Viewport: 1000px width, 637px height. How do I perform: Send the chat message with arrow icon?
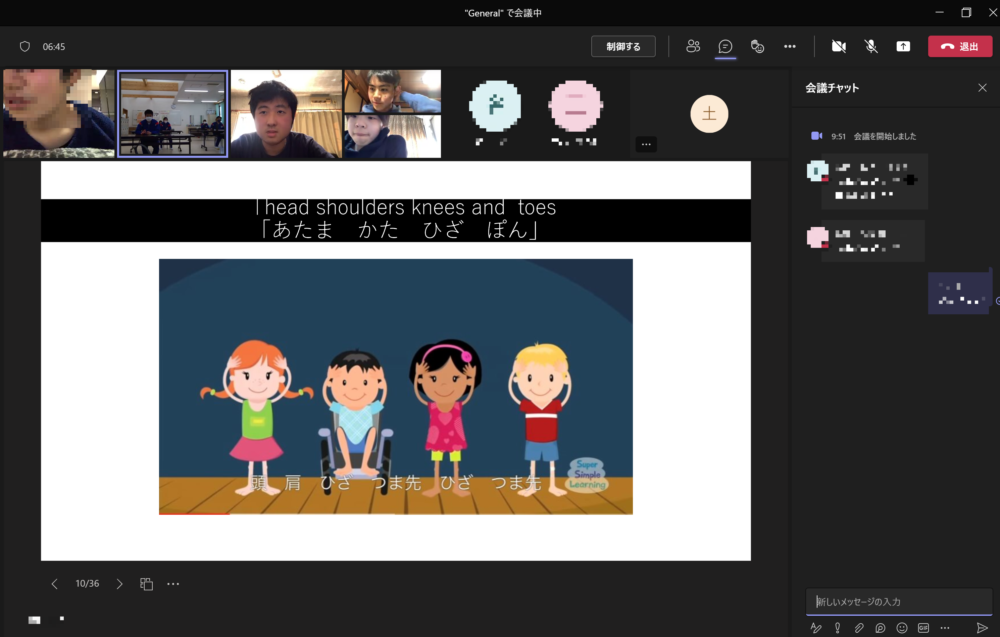pyautogui.click(x=982, y=628)
